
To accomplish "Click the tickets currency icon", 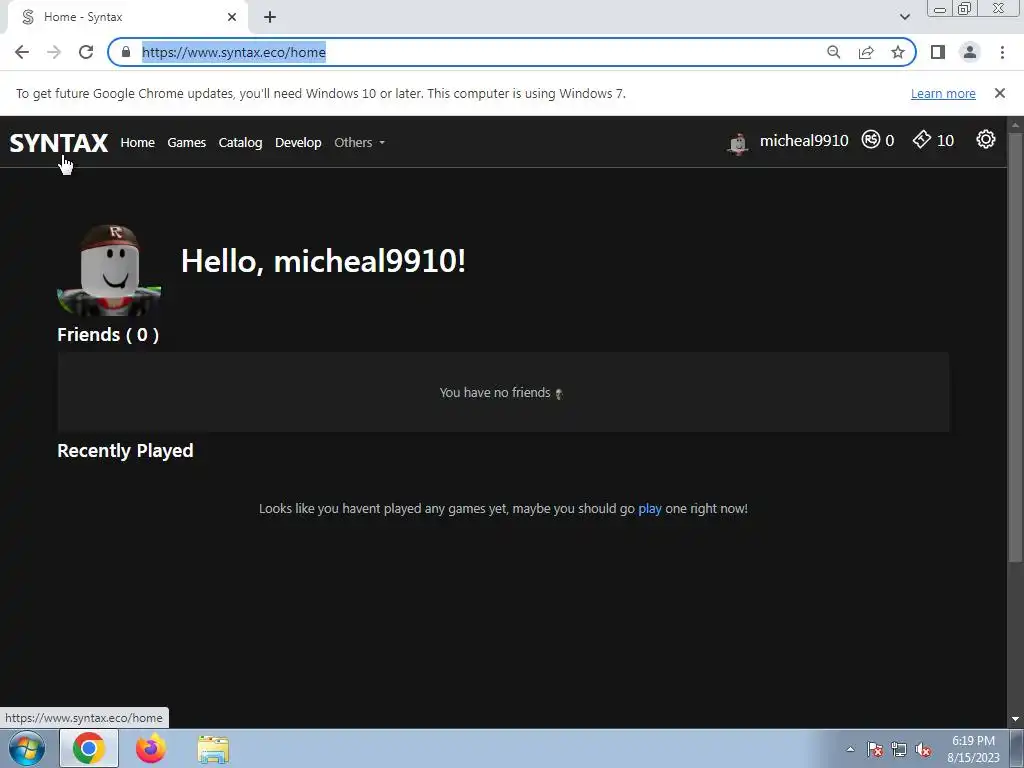I will (921, 139).
